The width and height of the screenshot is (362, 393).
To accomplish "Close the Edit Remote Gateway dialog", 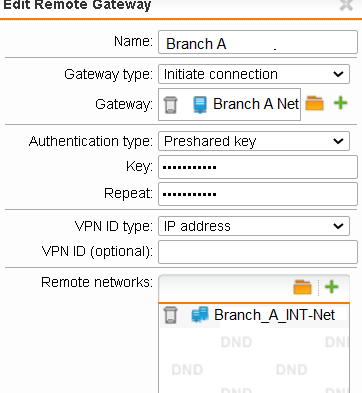I will tap(346, 5).
